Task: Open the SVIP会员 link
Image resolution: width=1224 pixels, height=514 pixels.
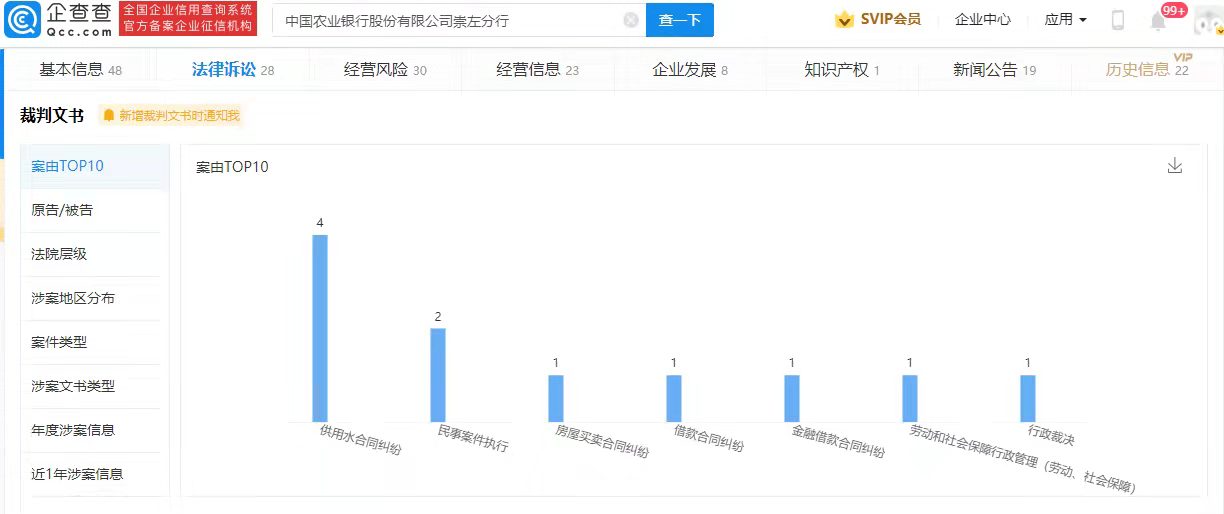Action: 891,19
